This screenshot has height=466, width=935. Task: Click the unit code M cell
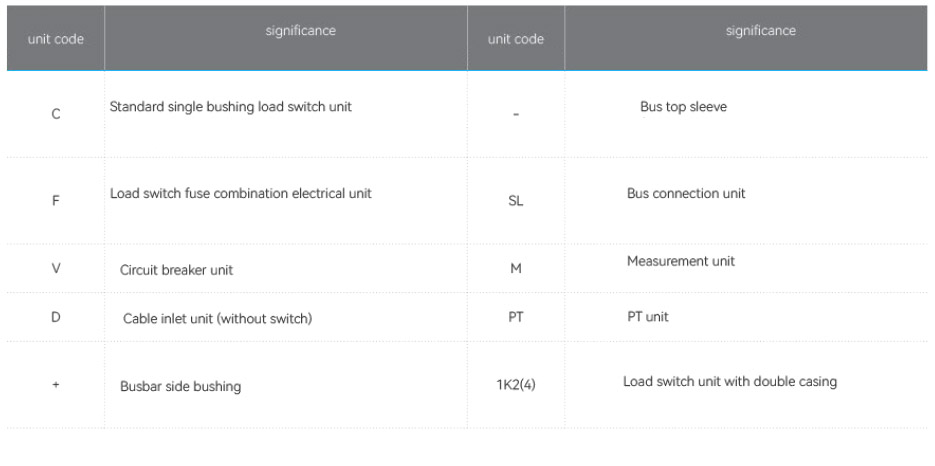coord(515,268)
